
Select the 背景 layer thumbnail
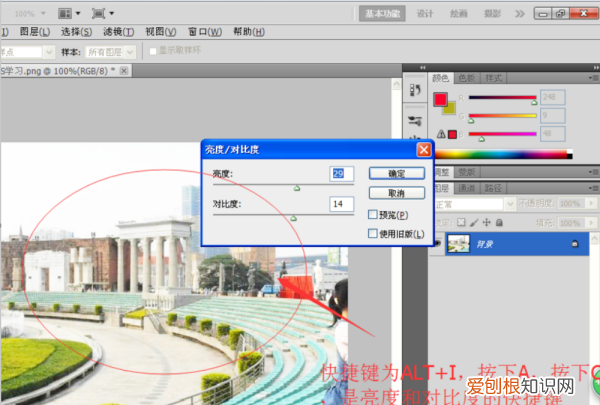(x=458, y=244)
